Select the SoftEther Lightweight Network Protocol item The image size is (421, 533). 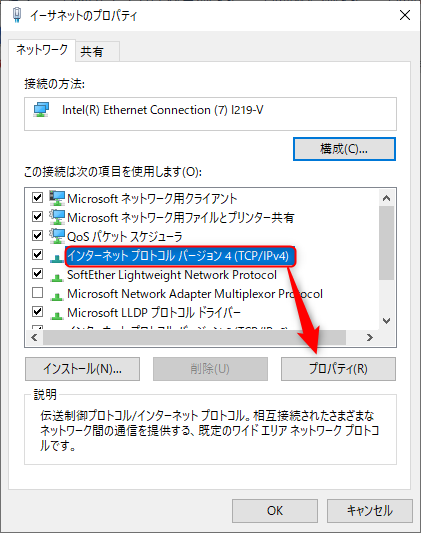(172, 275)
